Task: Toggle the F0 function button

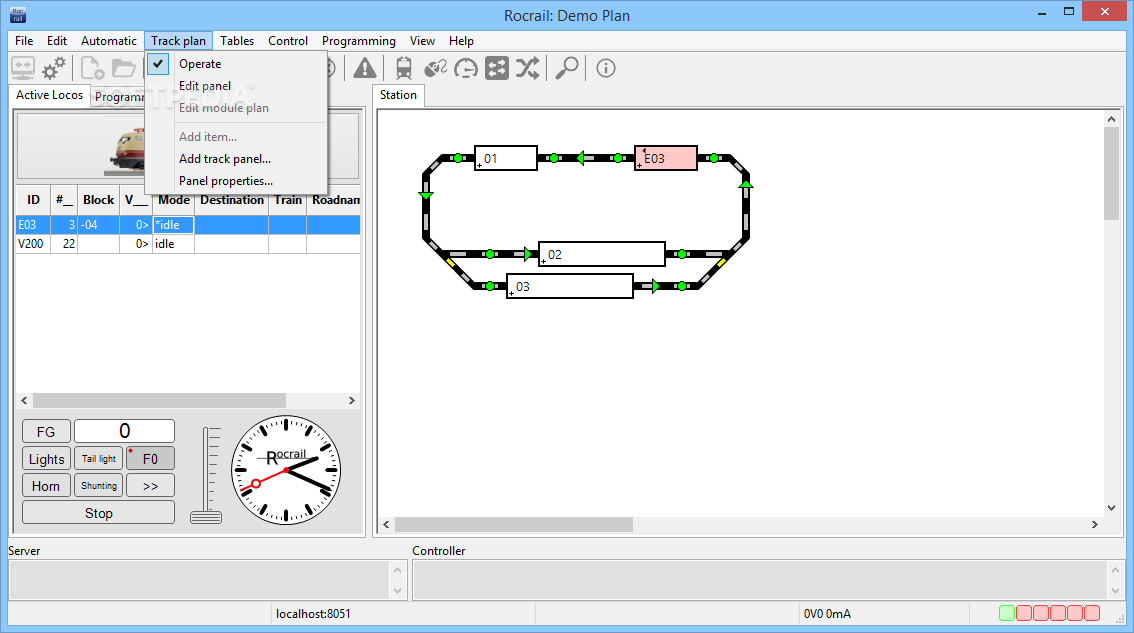Action: pos(150,459)
